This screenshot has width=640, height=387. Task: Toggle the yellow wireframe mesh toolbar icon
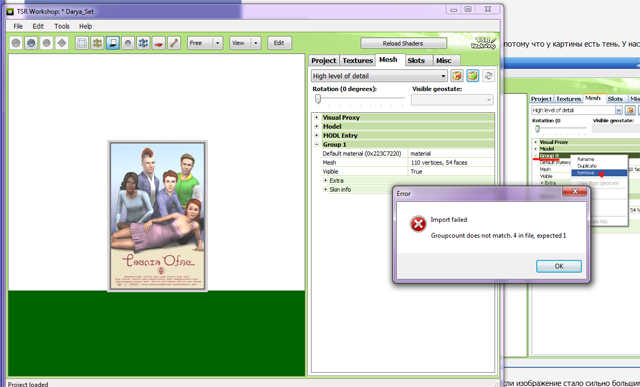[x=97, y=43]
